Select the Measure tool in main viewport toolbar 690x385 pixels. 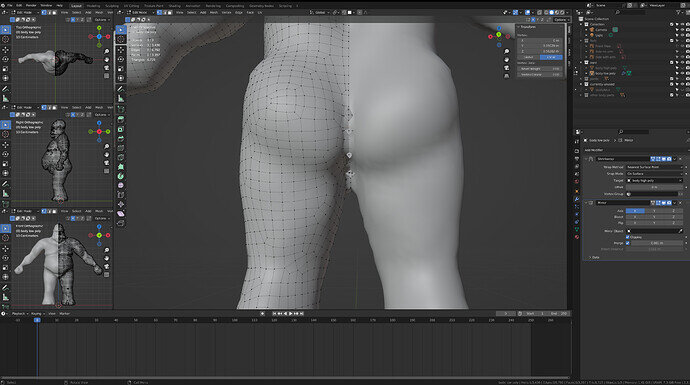point(121,99)
